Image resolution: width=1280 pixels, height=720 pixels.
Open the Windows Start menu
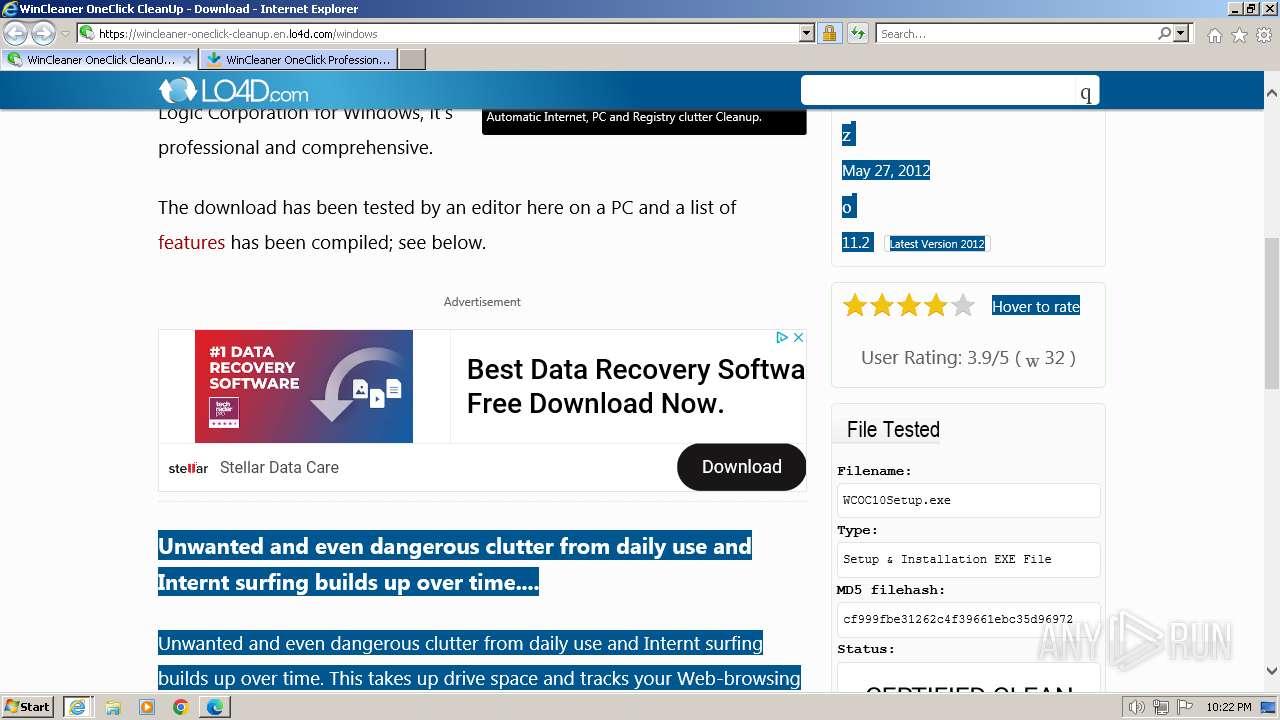pyautogui.click(x=28, y=706)
